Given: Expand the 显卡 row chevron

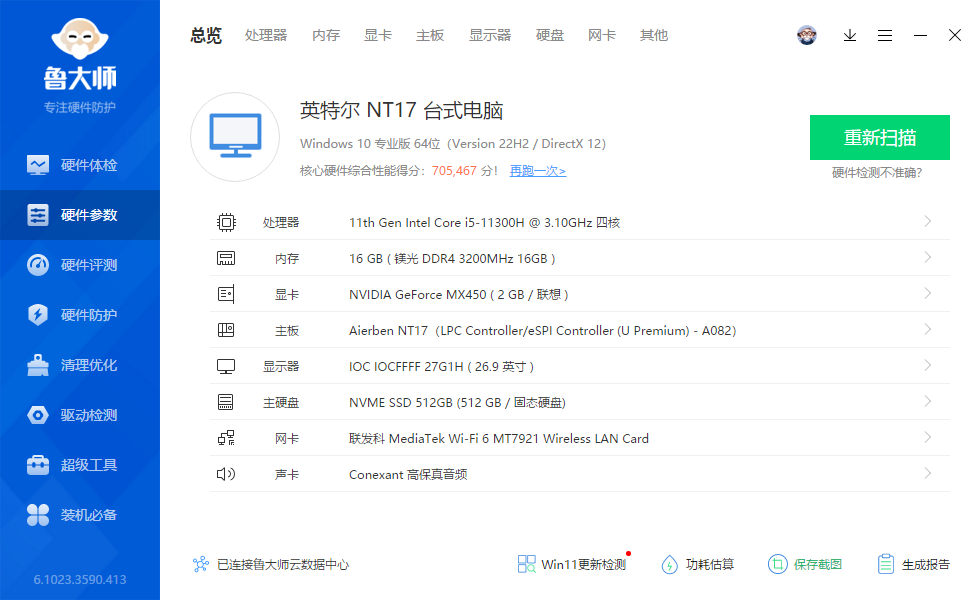Looking at the screenshot, I should tap(928, 293).
